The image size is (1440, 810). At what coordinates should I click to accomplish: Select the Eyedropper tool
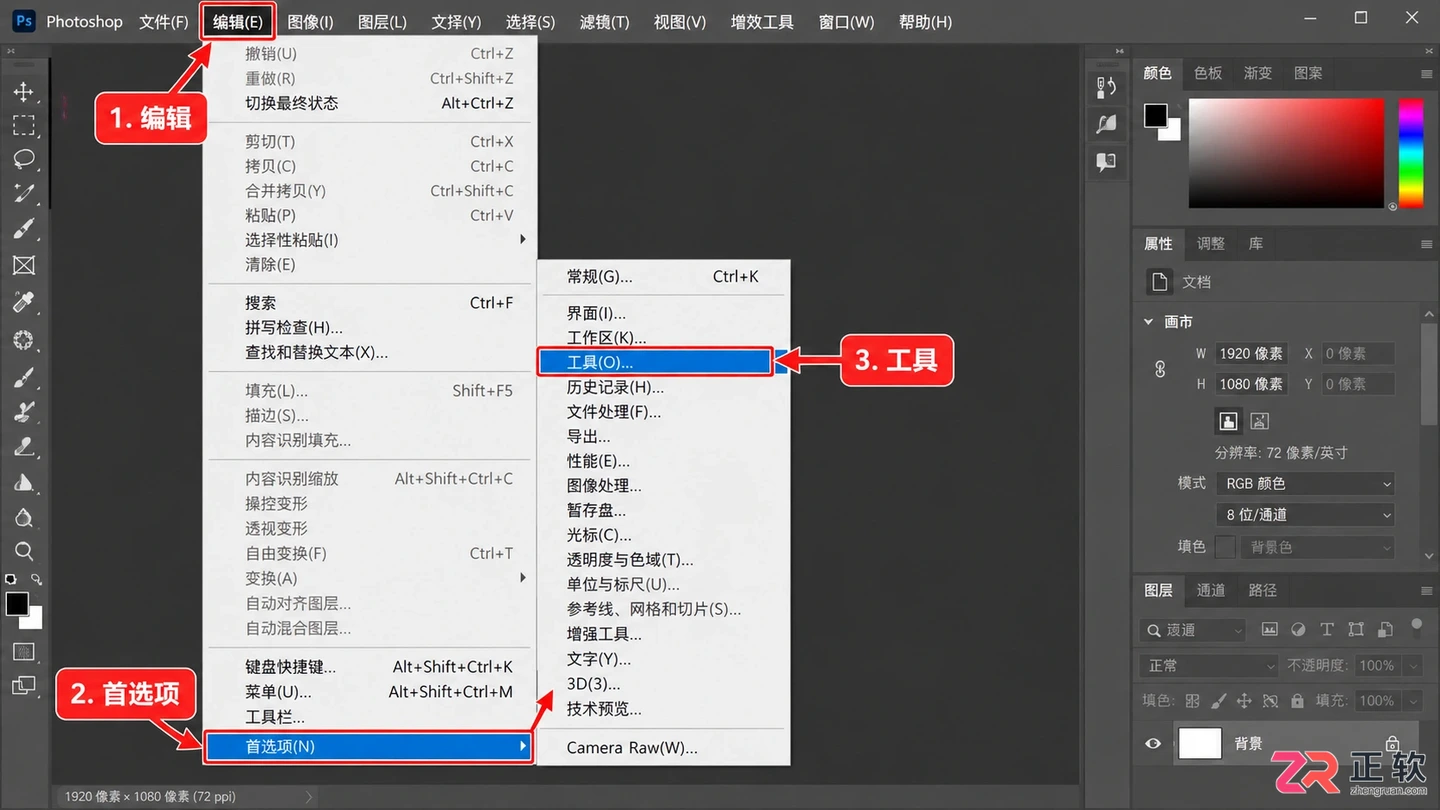23,301
